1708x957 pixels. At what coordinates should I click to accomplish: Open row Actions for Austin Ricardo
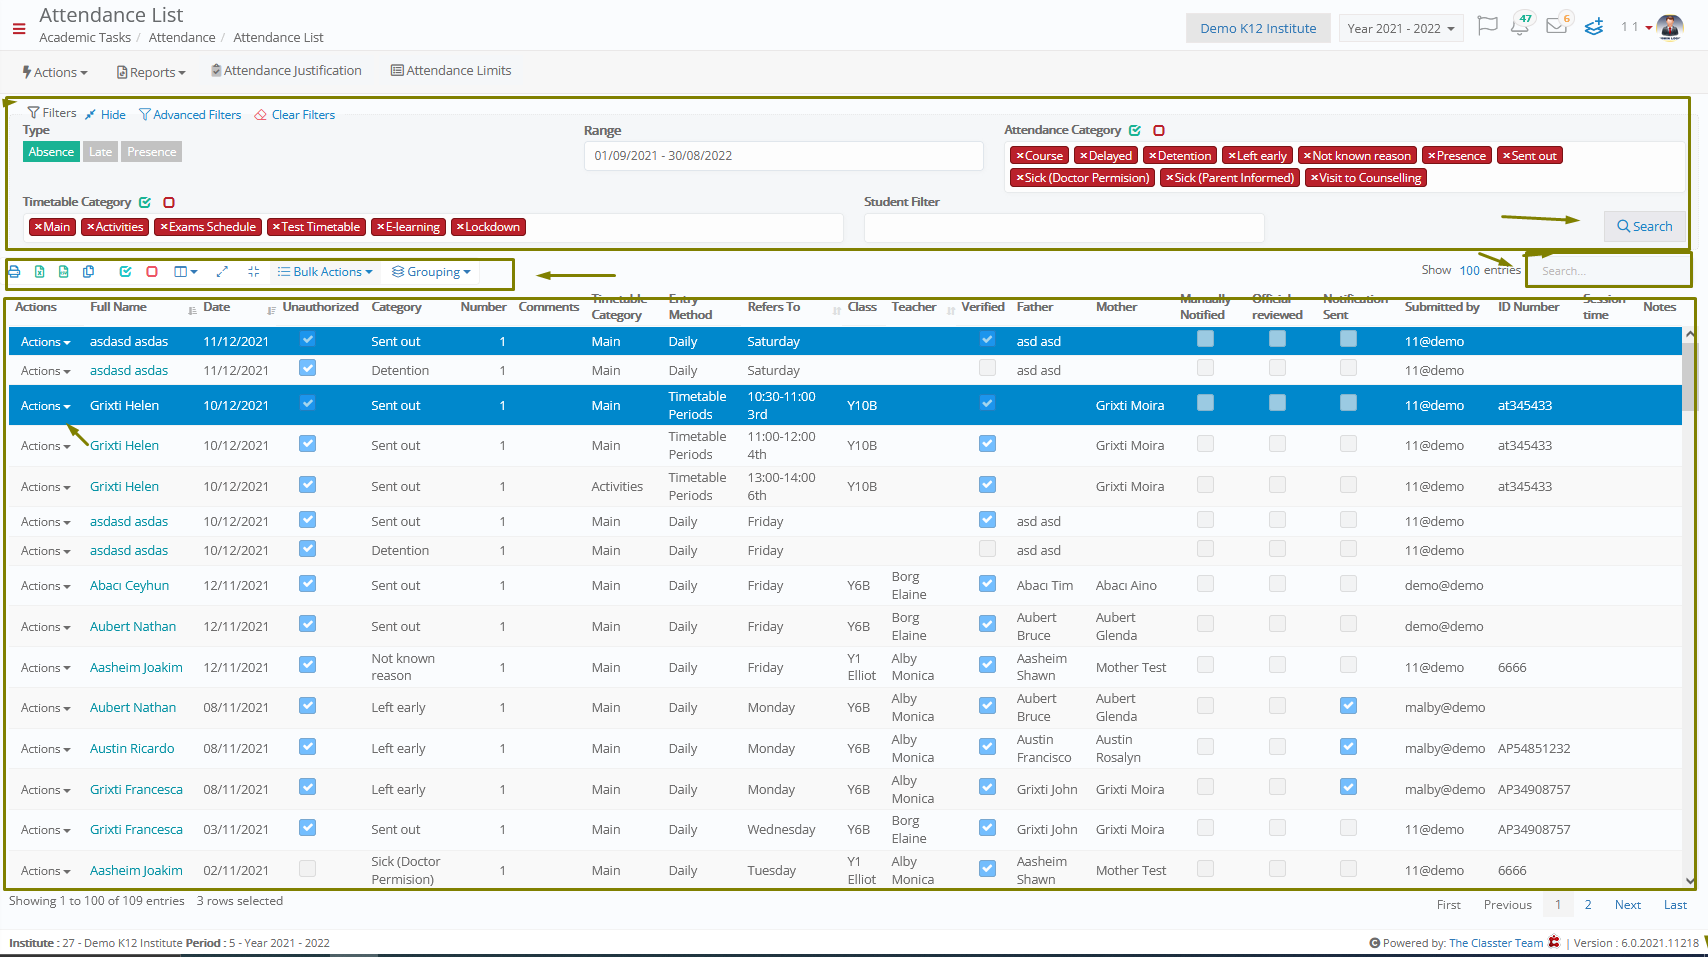point(45,749)
